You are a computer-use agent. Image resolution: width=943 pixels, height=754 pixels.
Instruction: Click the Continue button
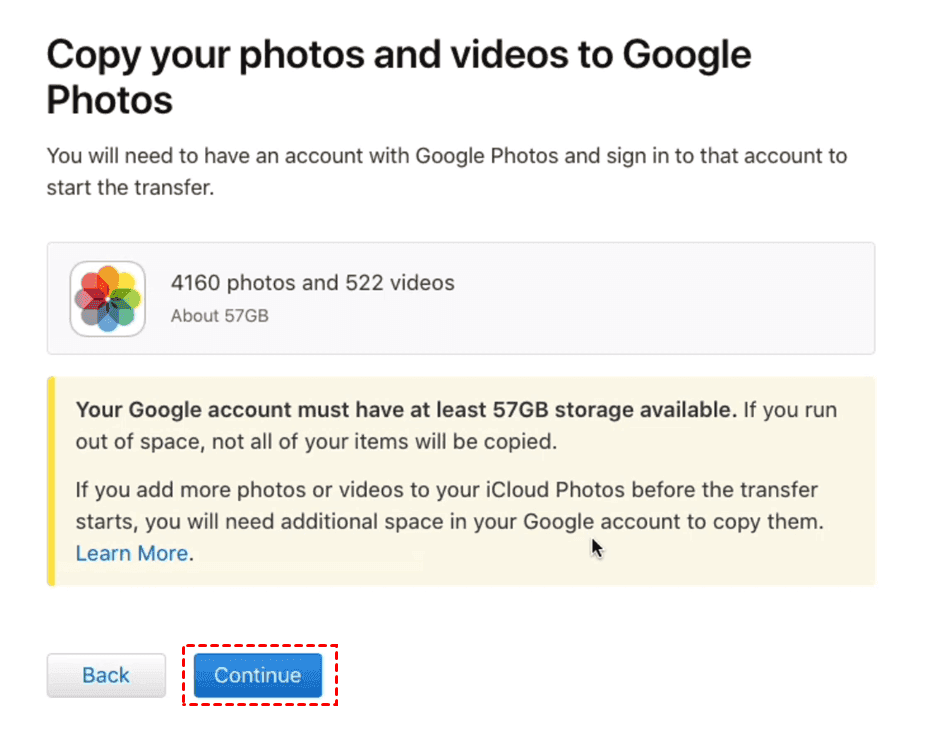click(258, 675)
